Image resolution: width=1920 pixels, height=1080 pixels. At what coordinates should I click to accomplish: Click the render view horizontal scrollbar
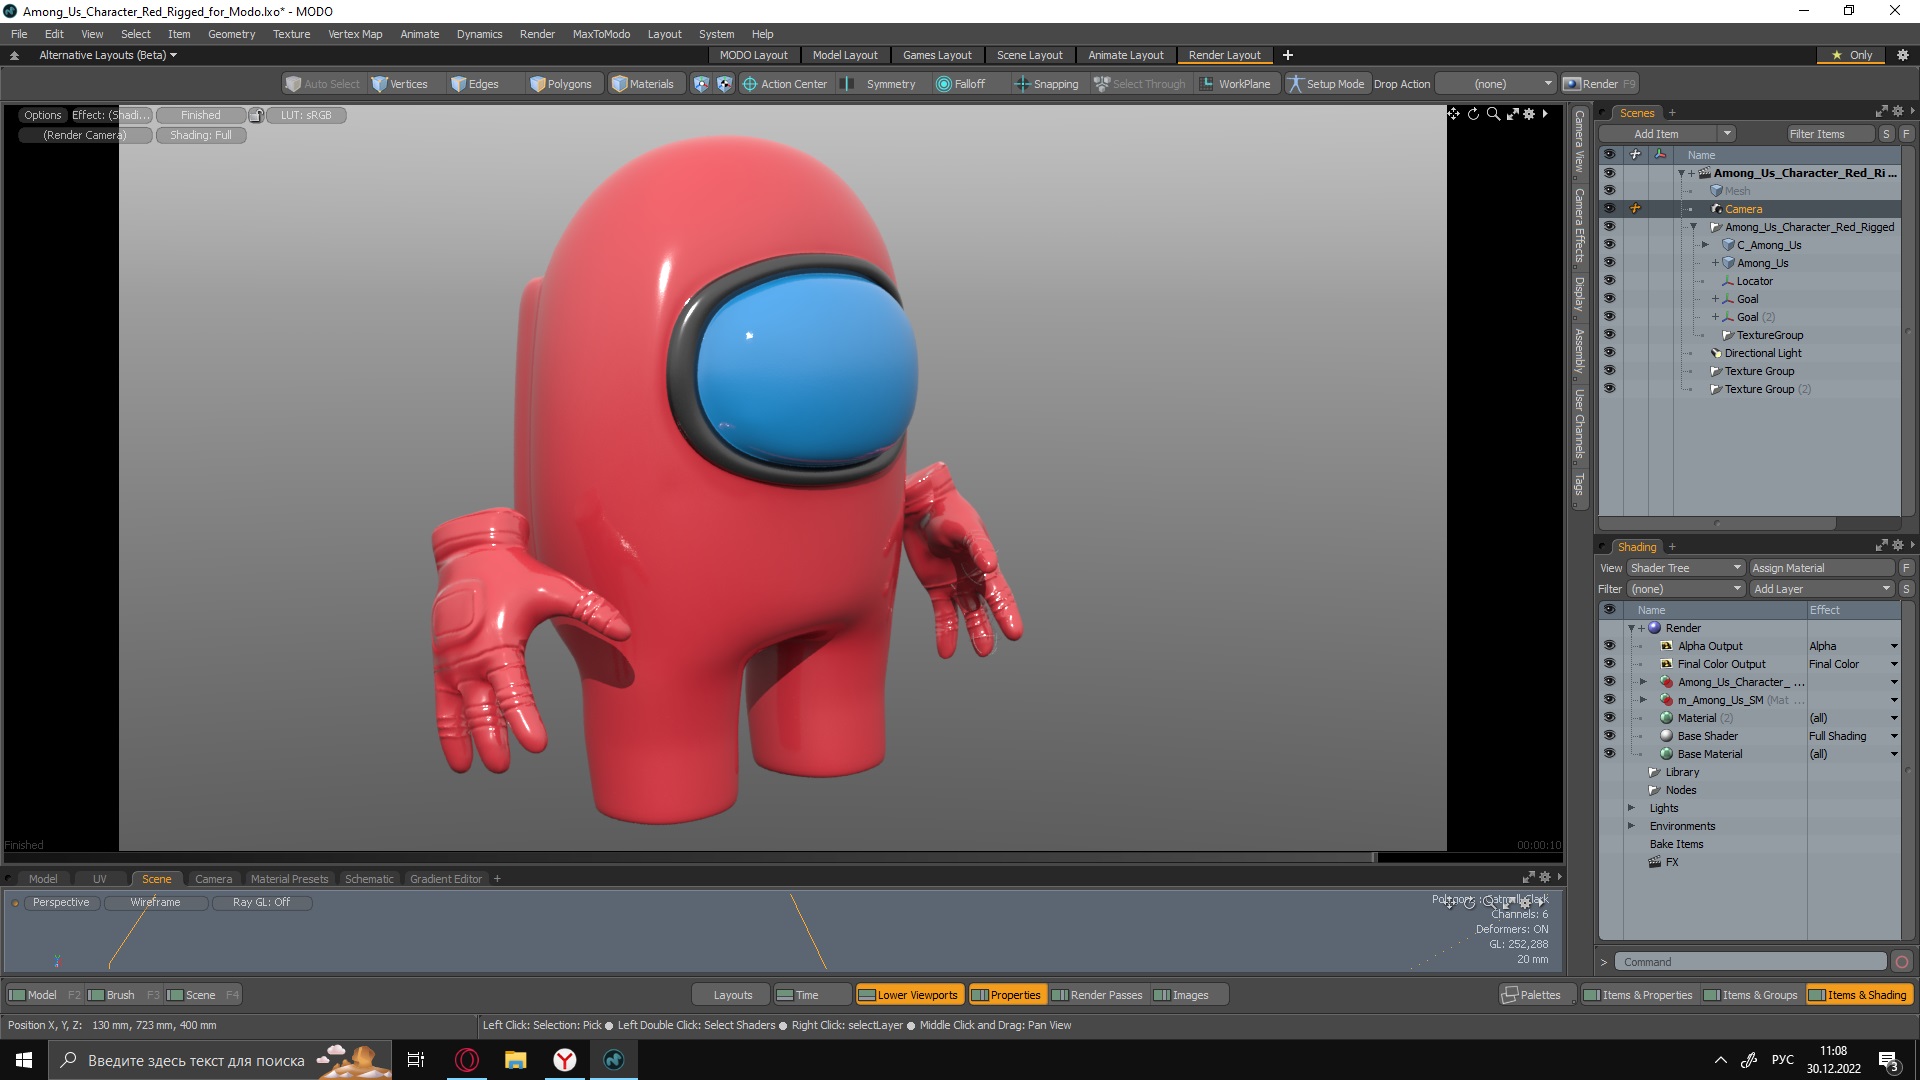click(690, 857)
